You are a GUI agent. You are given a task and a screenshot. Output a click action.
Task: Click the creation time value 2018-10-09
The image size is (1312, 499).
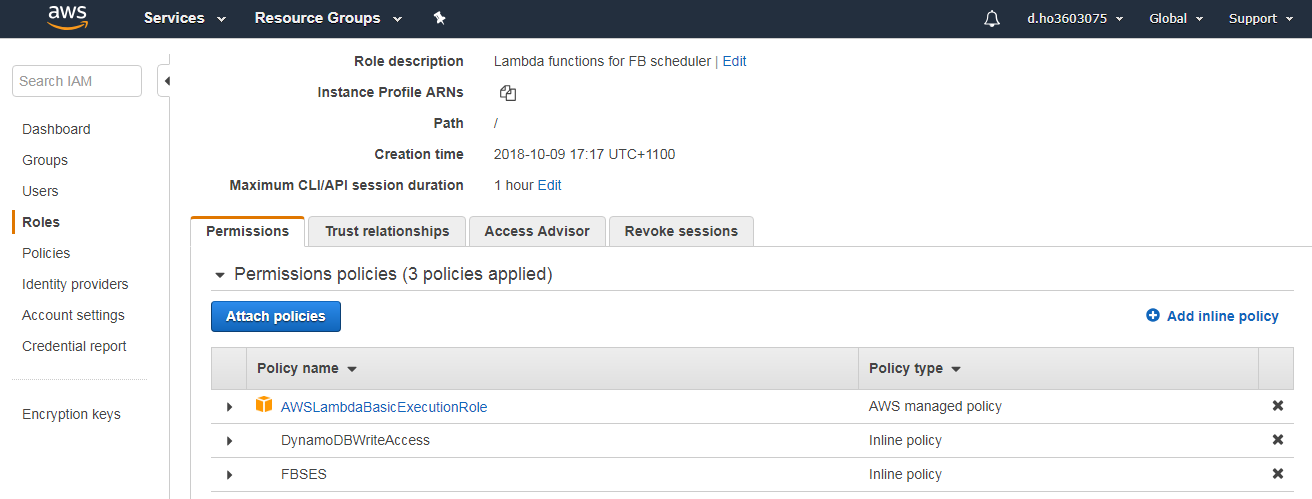(584, 154)
